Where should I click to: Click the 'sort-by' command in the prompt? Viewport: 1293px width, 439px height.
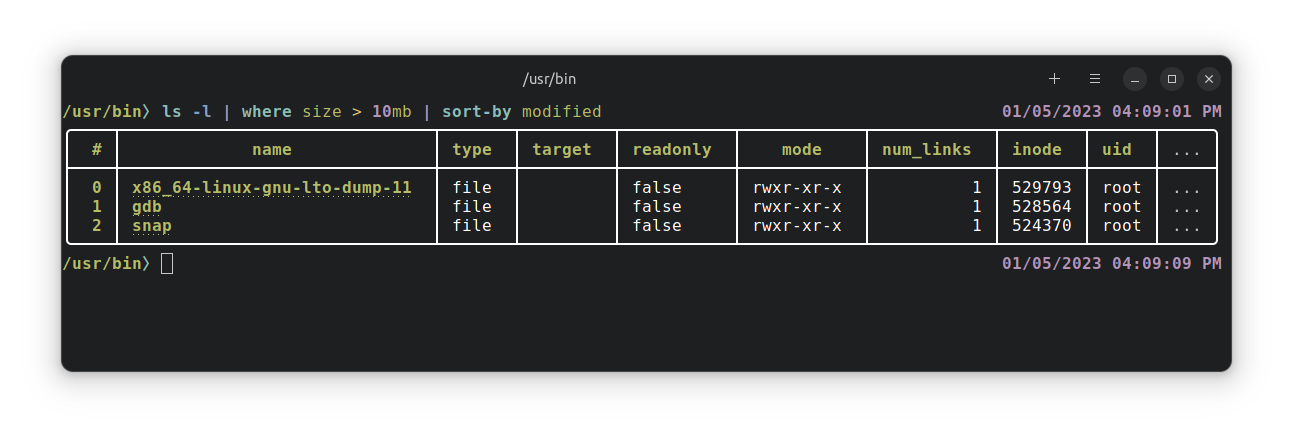[x=476, y=112]
